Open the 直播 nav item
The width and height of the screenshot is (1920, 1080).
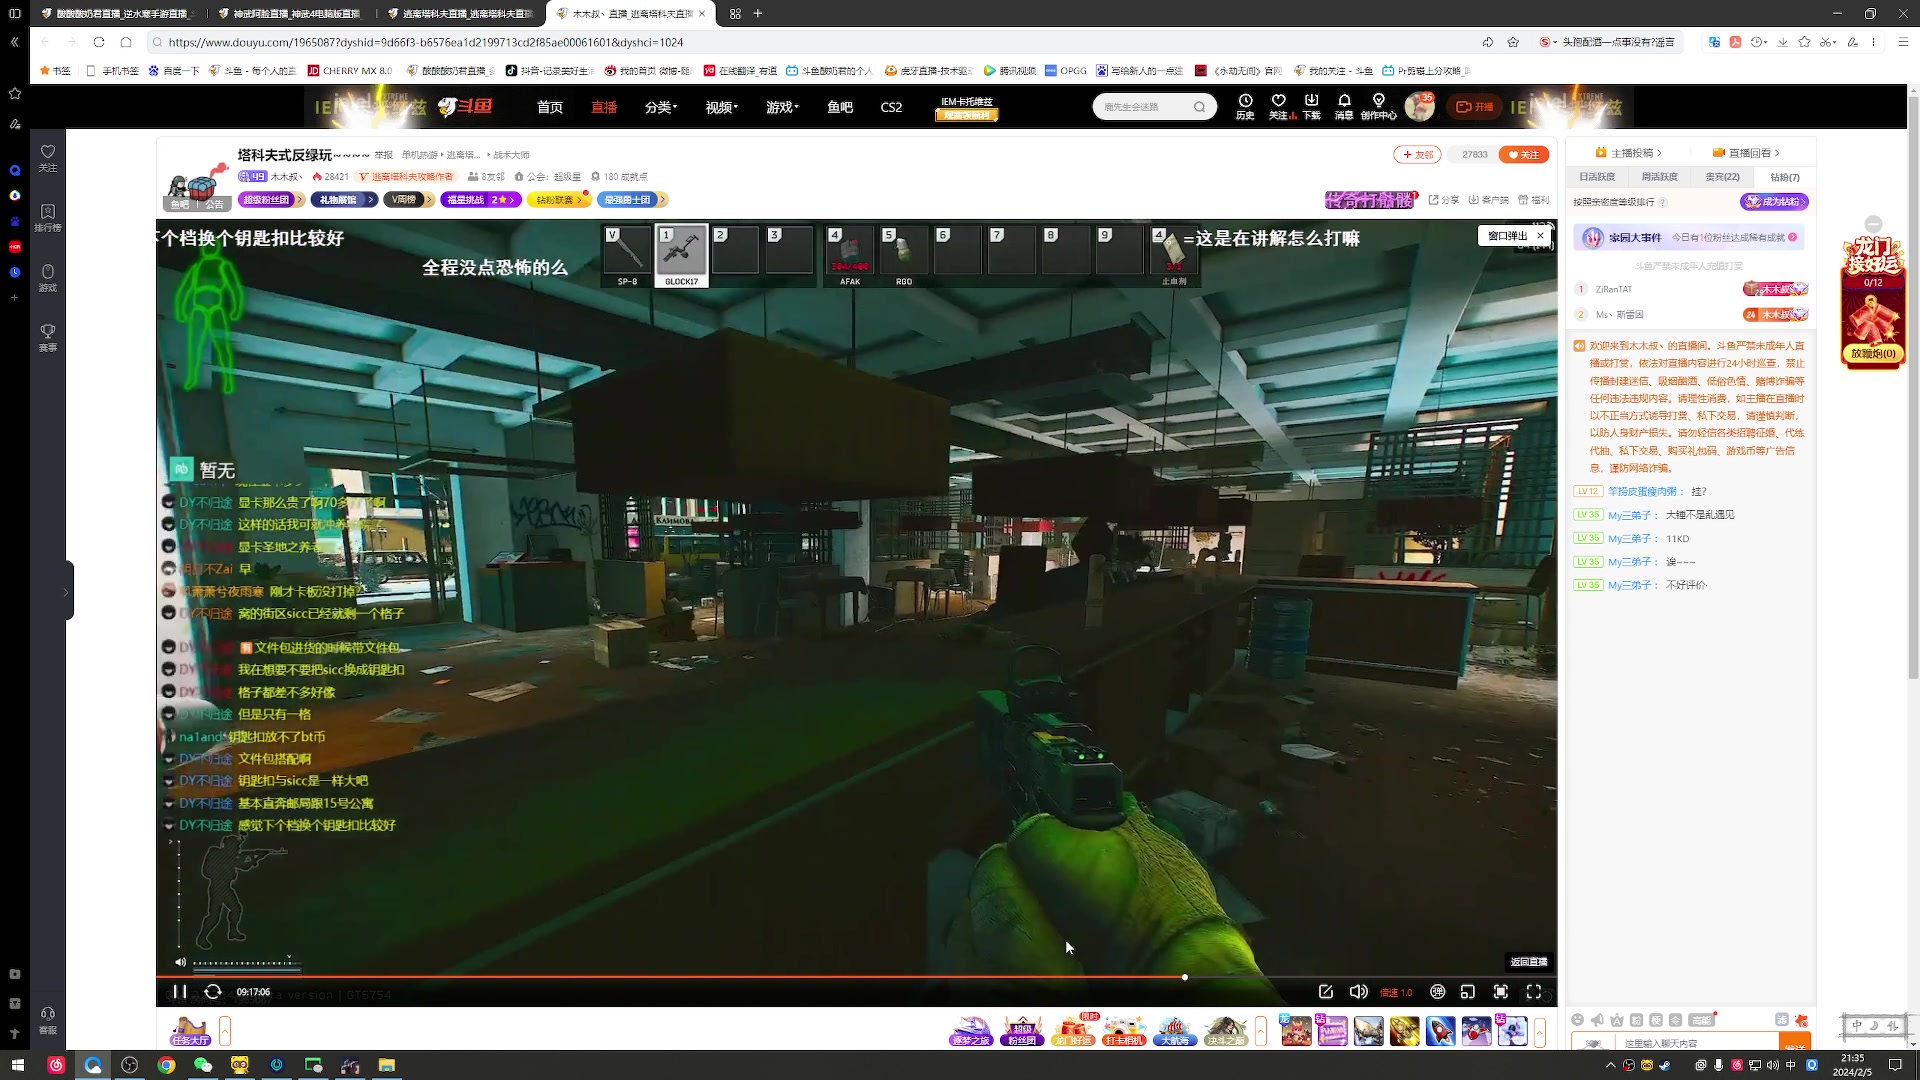coord(604,107)
